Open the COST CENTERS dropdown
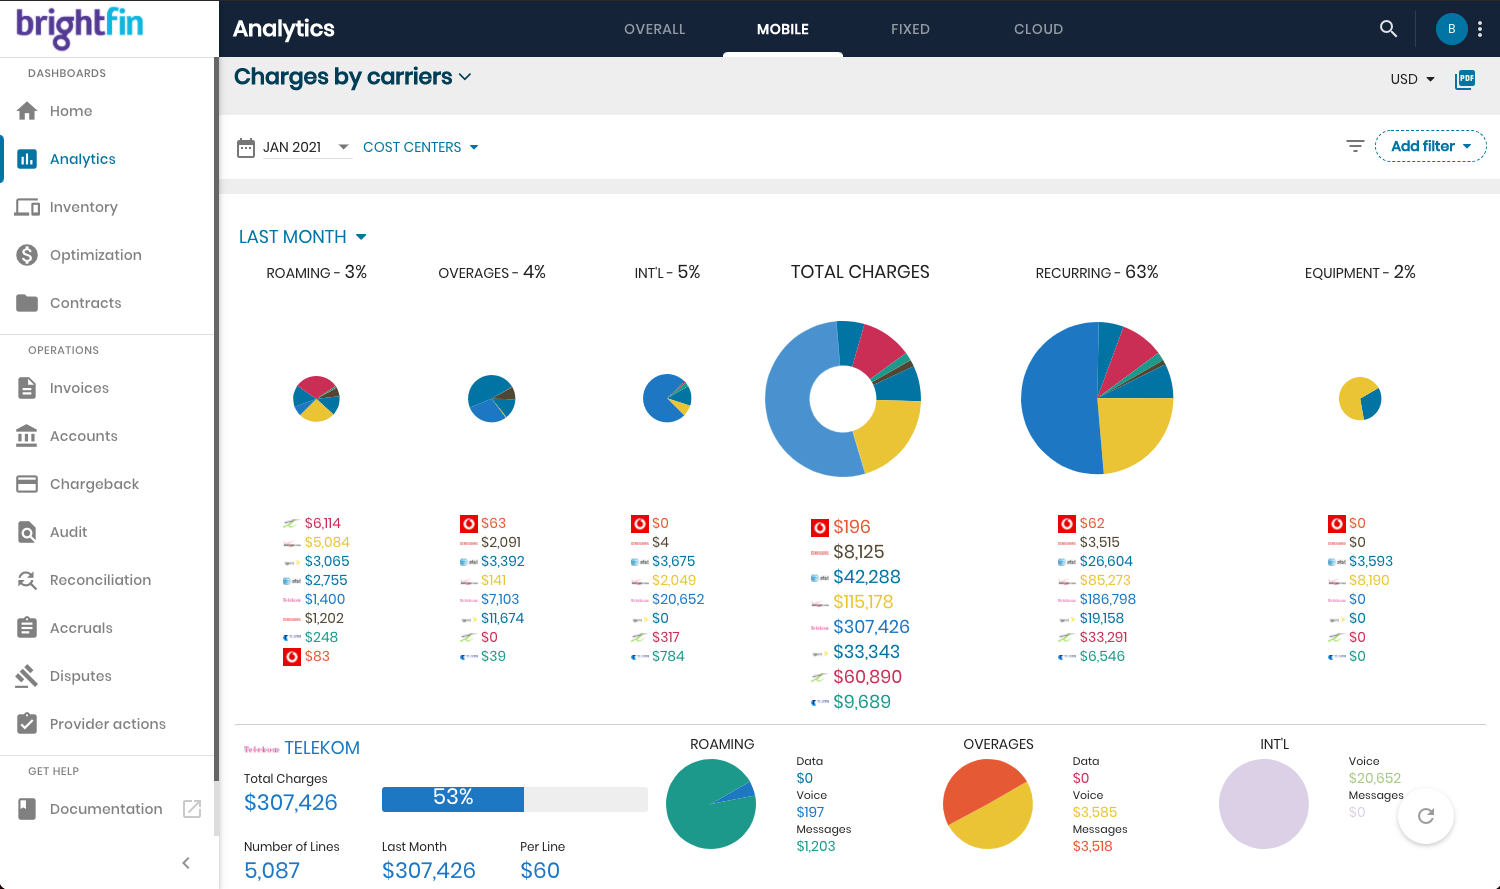 (420, 147)
